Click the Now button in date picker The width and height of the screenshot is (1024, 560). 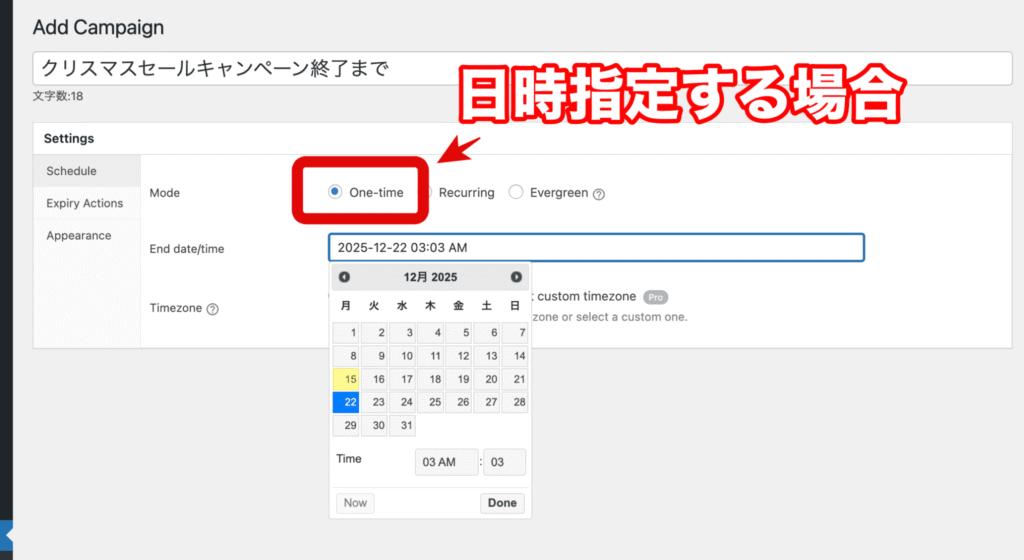coord(355,503)
